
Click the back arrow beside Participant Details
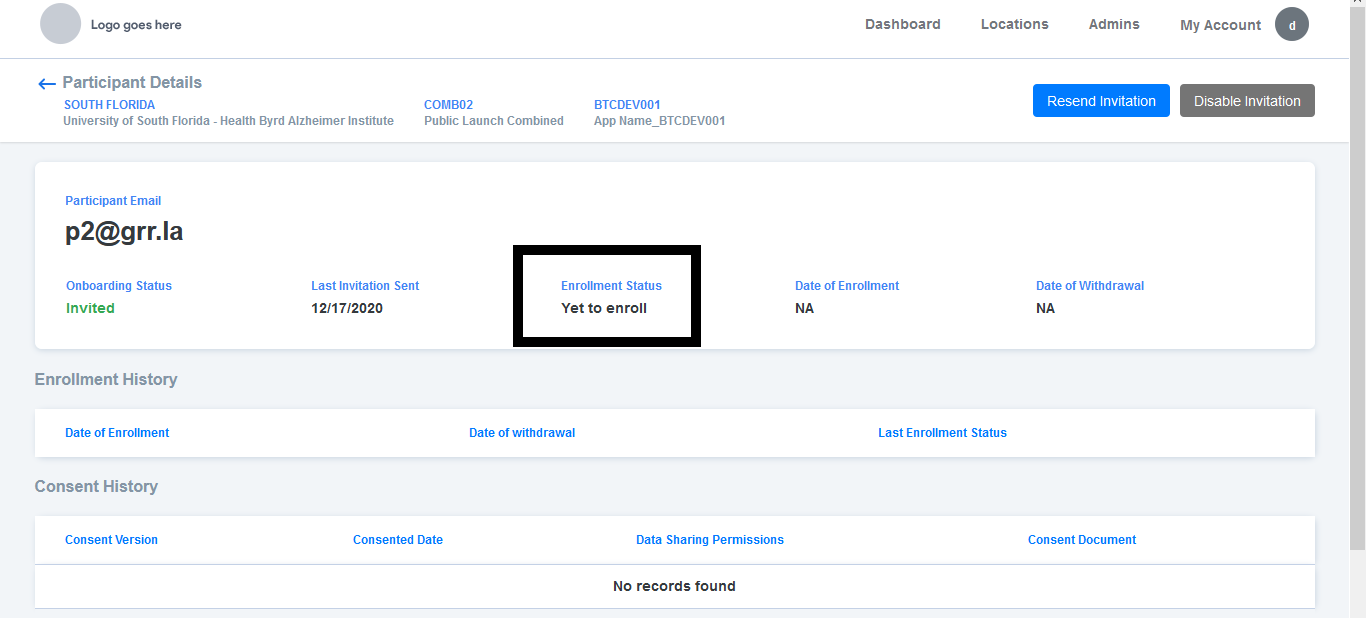click(46, 84)
